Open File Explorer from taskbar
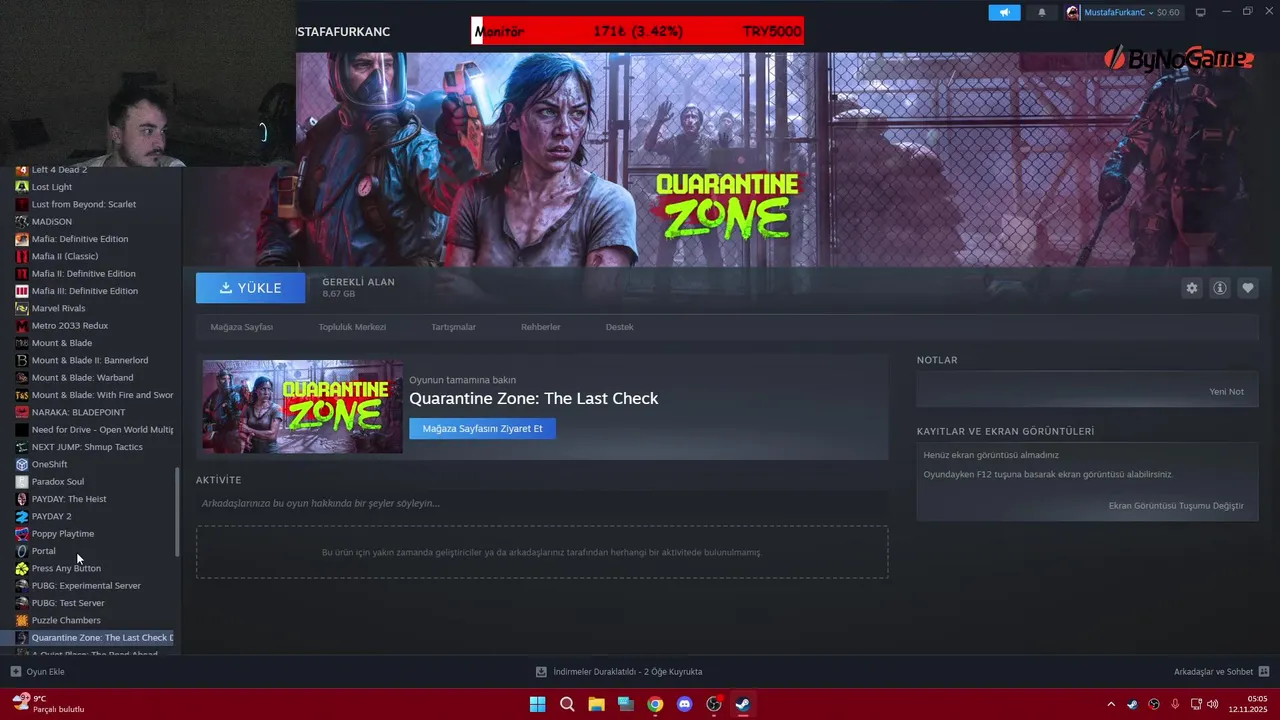 pyautogui.click(x=596, y=704)
